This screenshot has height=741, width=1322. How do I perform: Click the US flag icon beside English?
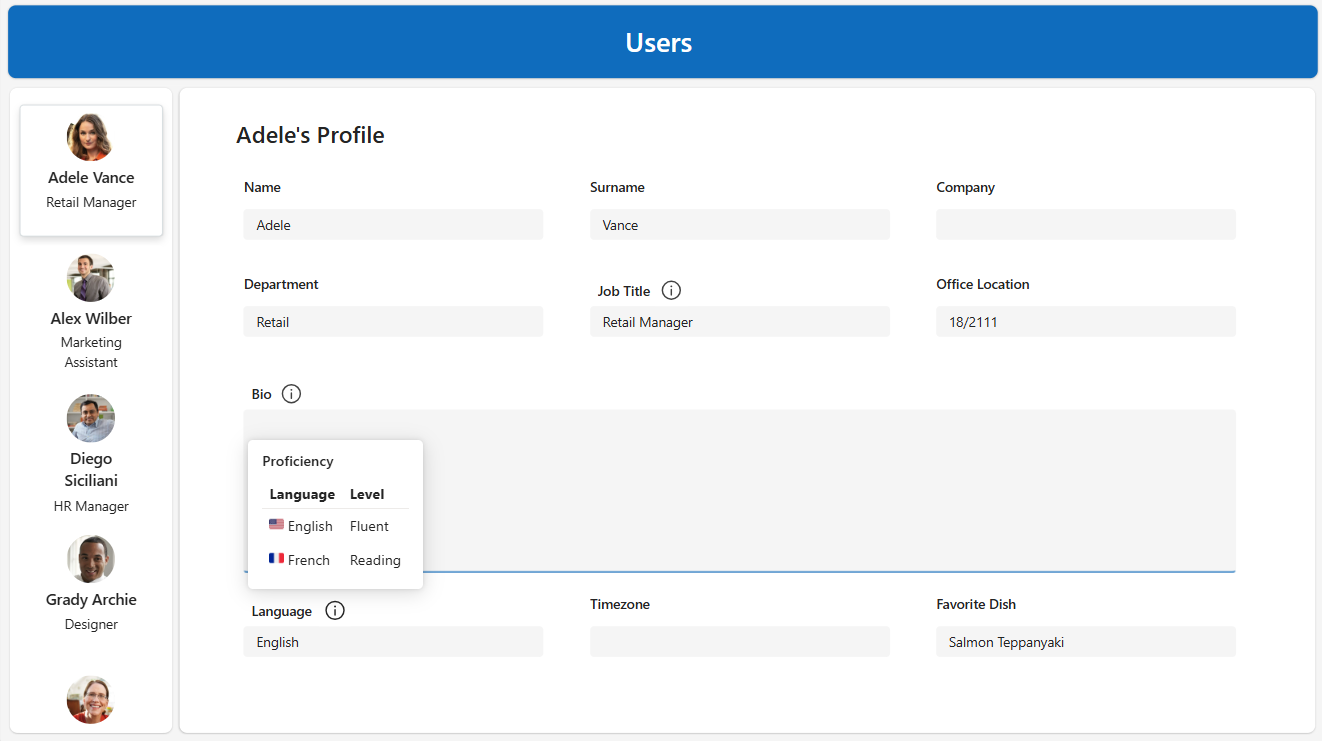click(x=276, y=525)
